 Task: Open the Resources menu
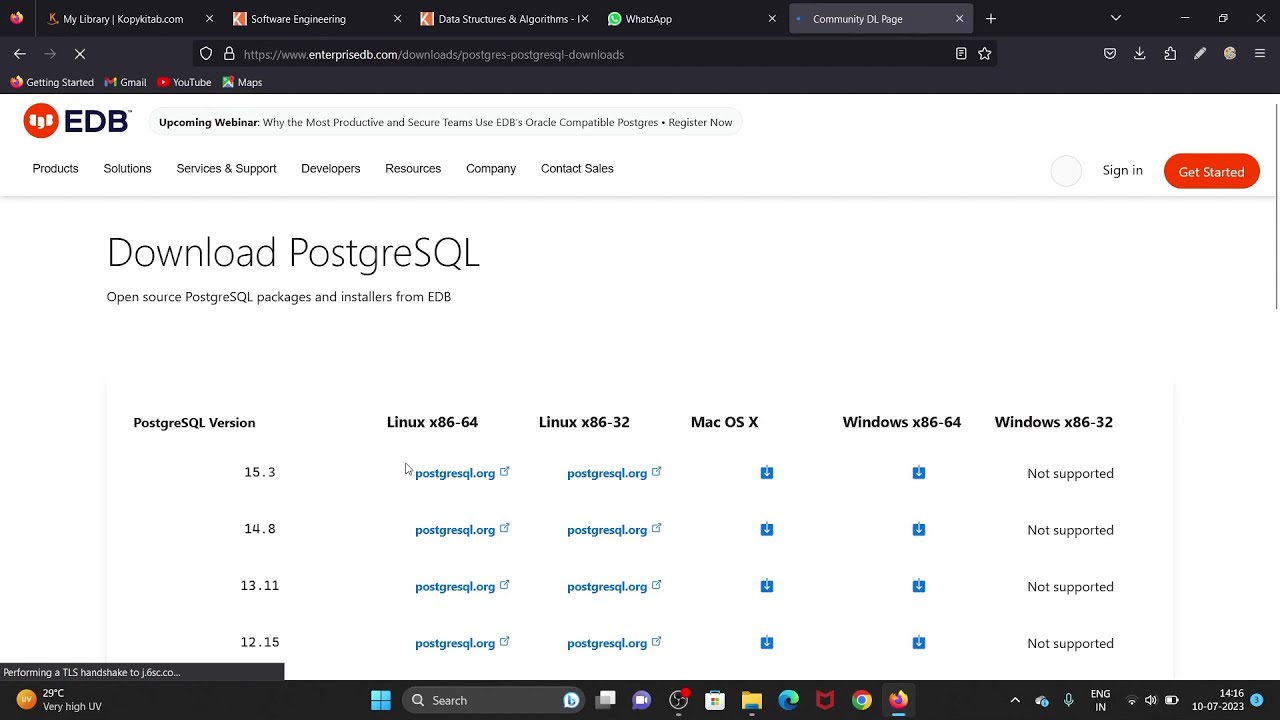[413, 169]
